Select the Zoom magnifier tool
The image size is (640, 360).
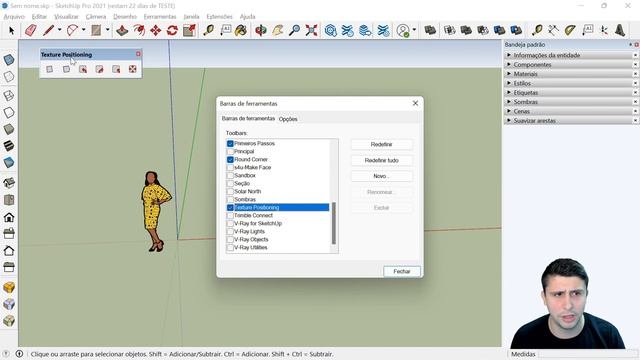[294, 31]
